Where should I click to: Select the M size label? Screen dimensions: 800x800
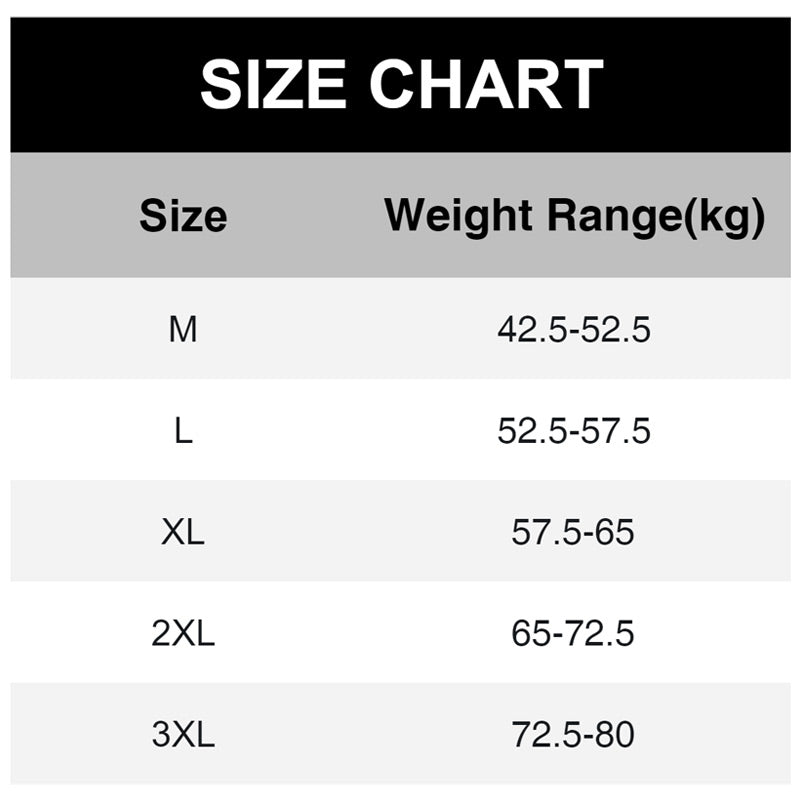tap(183, 329)
